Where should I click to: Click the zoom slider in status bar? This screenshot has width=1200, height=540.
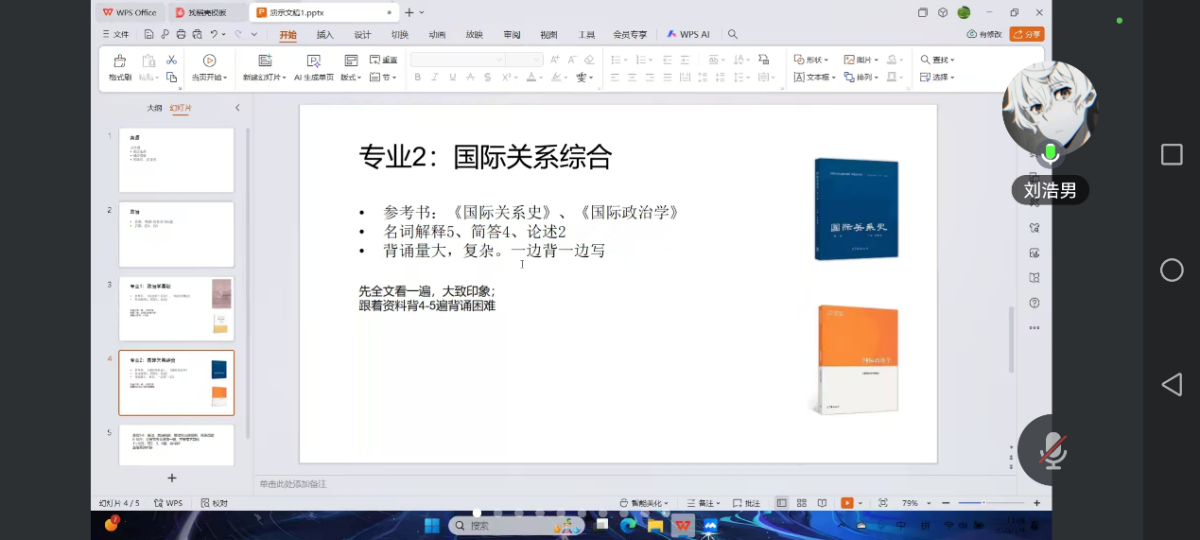(x=985, y=503)
